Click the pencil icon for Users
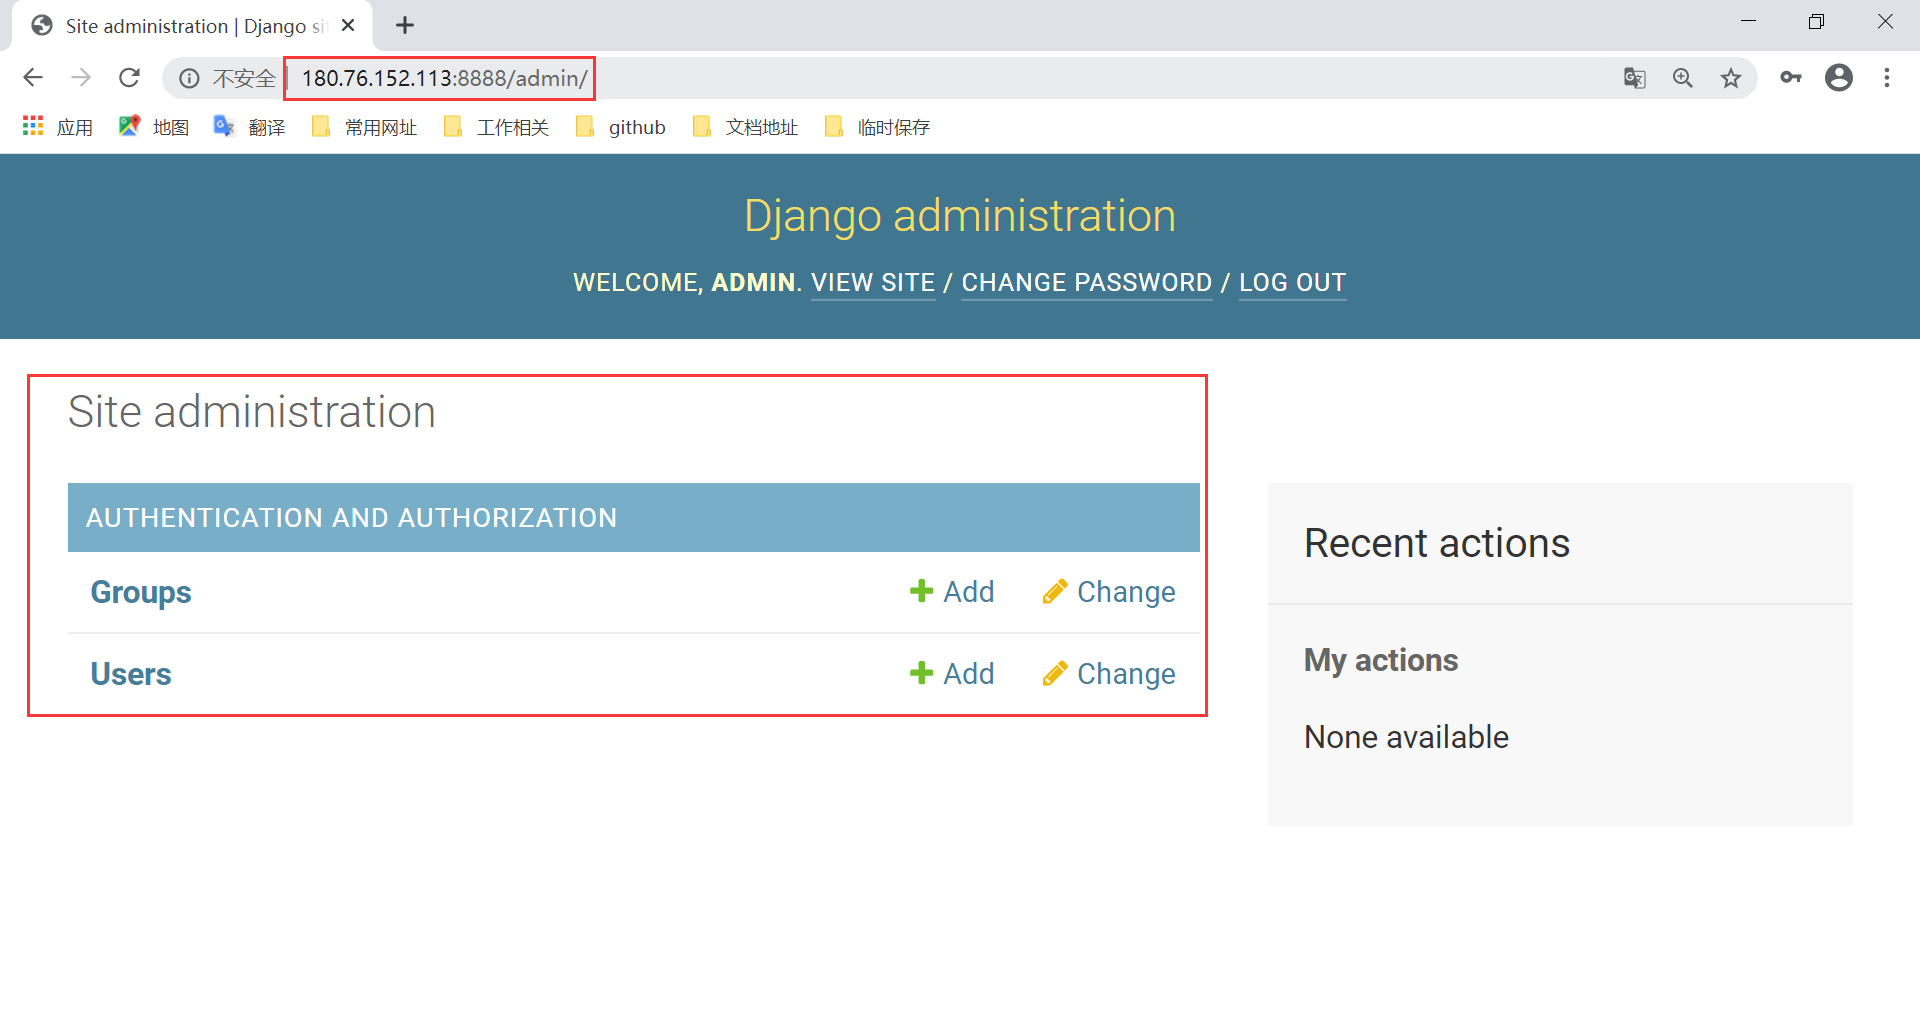Image resolution: width=1920 pixels, height=1020 pixels. (1055, 673)
